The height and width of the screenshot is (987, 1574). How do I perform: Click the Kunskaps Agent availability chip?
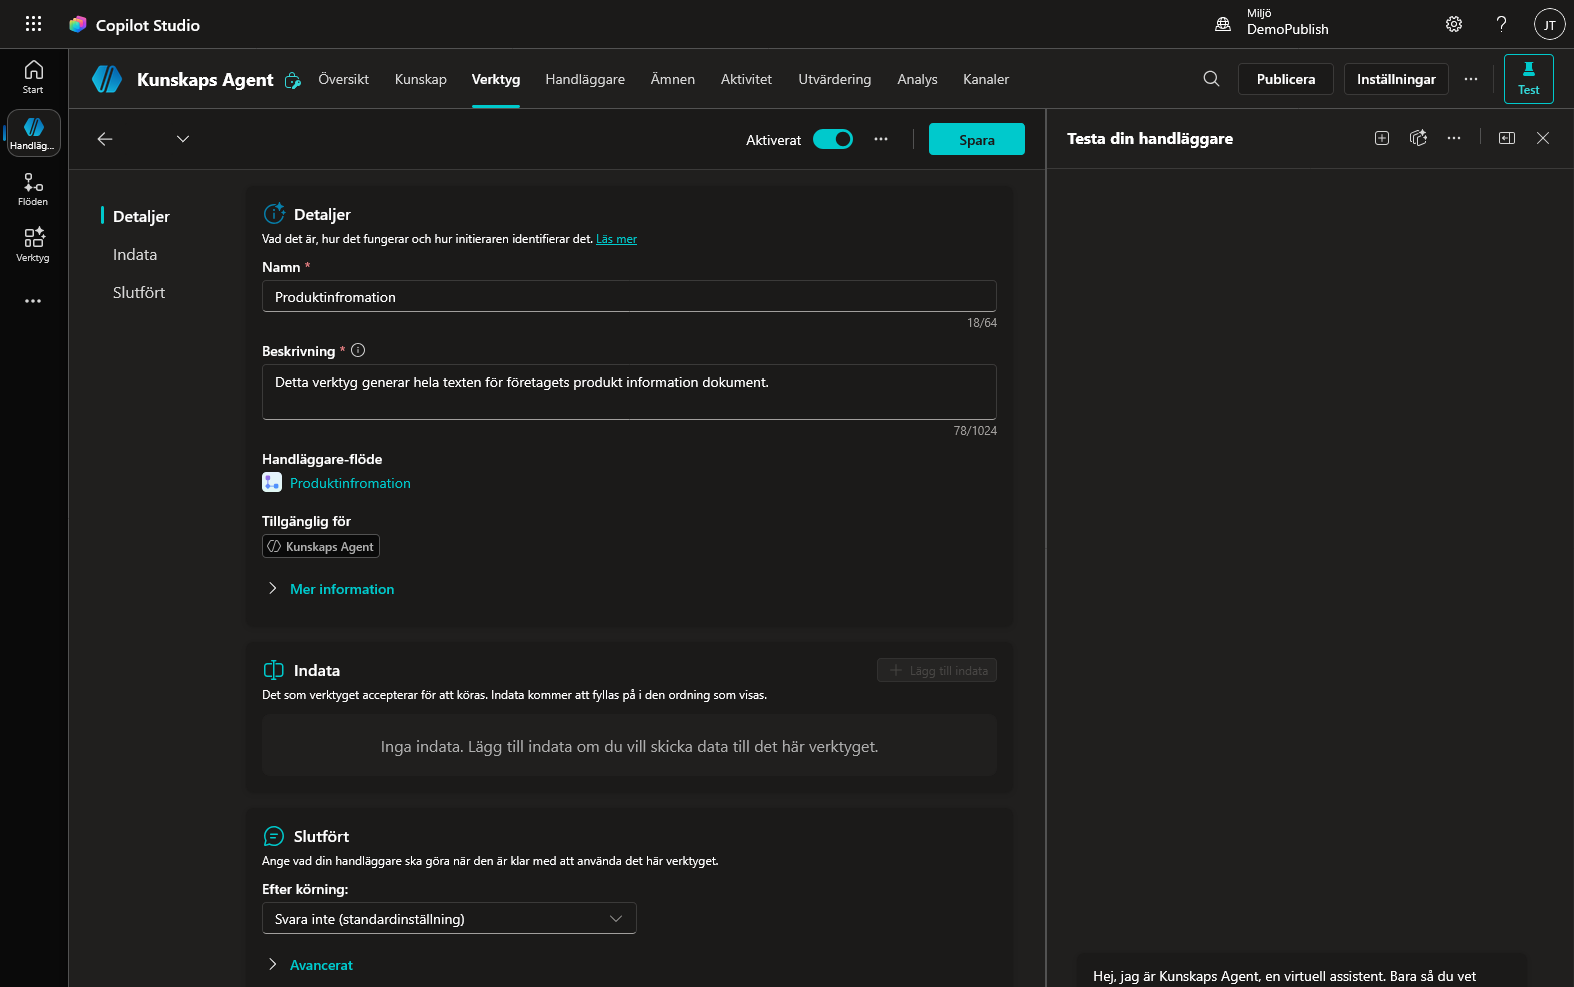(321, 546)
